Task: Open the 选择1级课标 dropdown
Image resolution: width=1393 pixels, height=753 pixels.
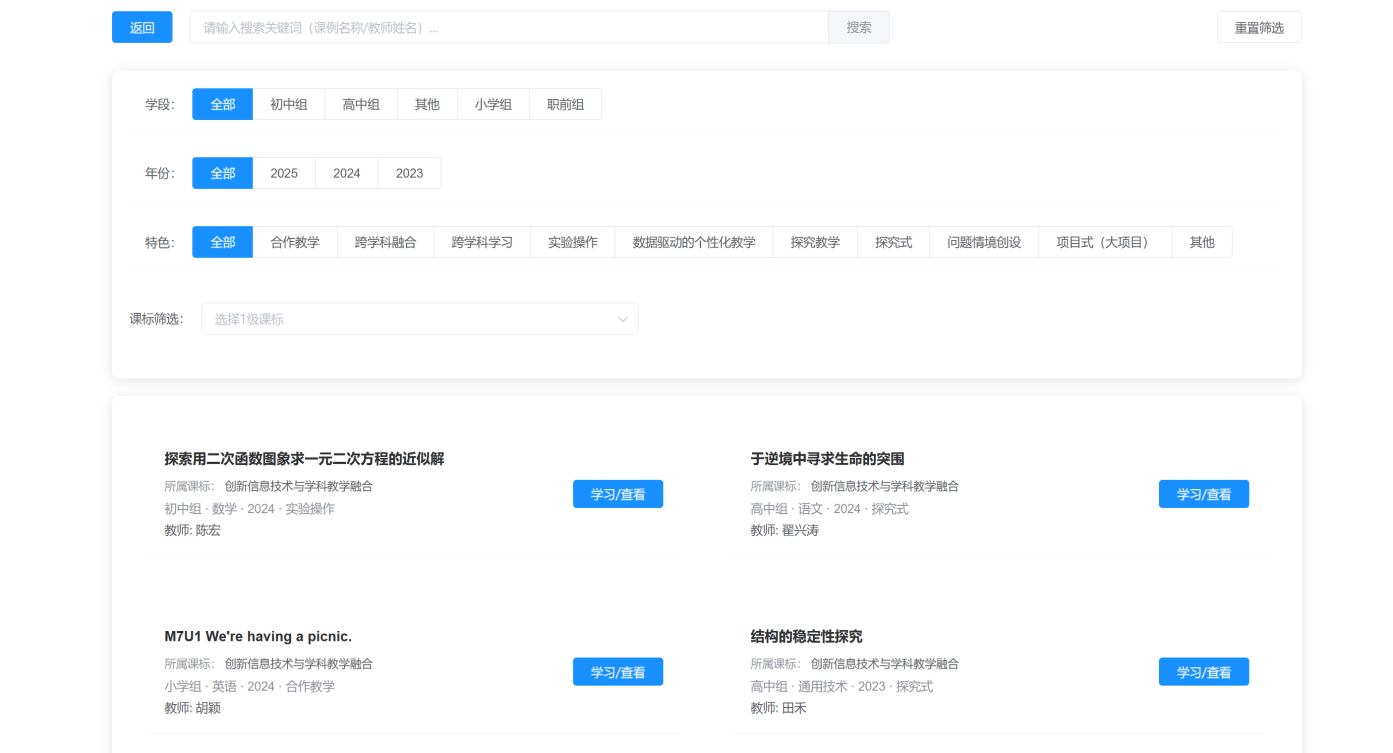Action: point(410,319)
